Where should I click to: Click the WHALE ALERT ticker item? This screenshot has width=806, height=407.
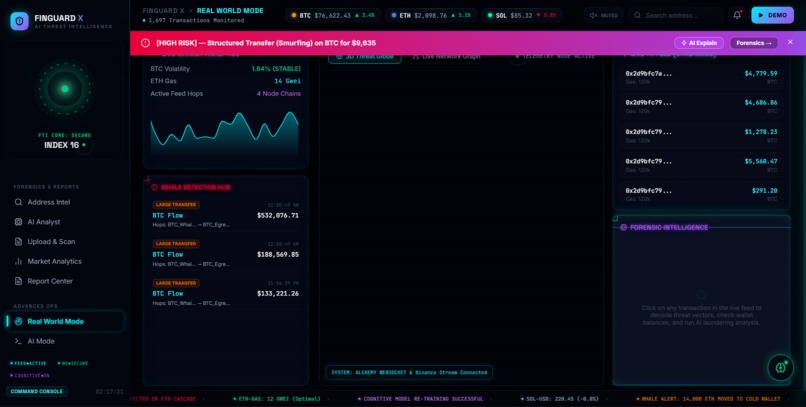tap(708, 399)
